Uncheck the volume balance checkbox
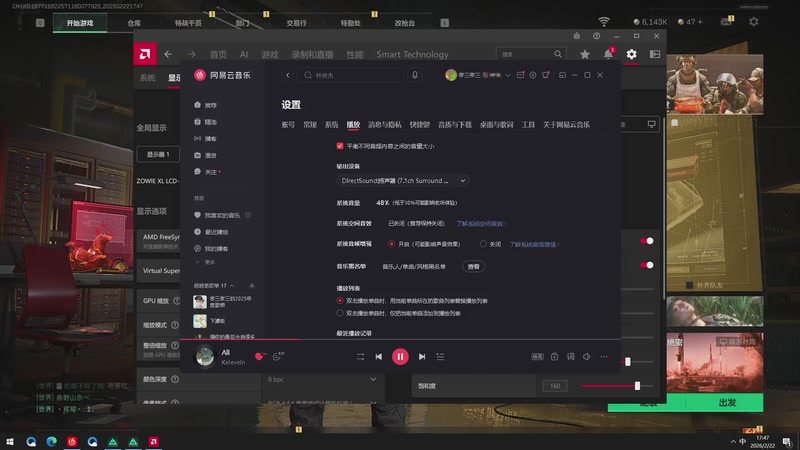 click(x=340, y=146)
